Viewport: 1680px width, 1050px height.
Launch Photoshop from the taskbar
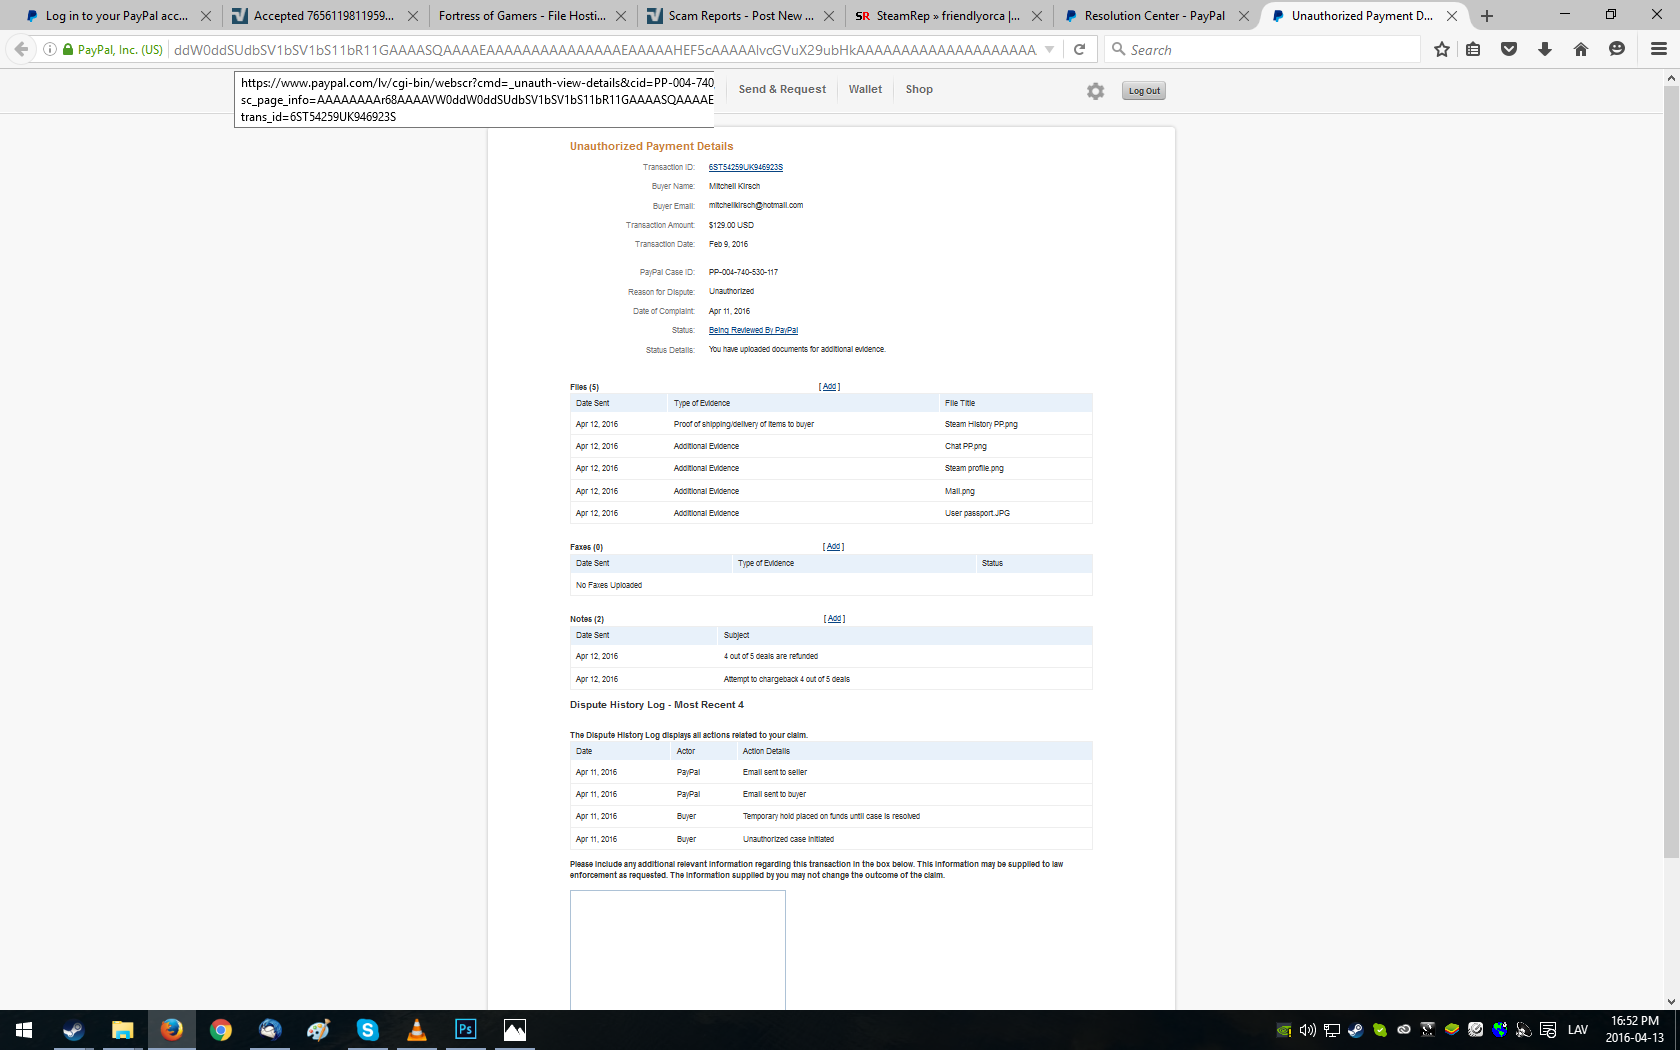(x=466, y=1029)
